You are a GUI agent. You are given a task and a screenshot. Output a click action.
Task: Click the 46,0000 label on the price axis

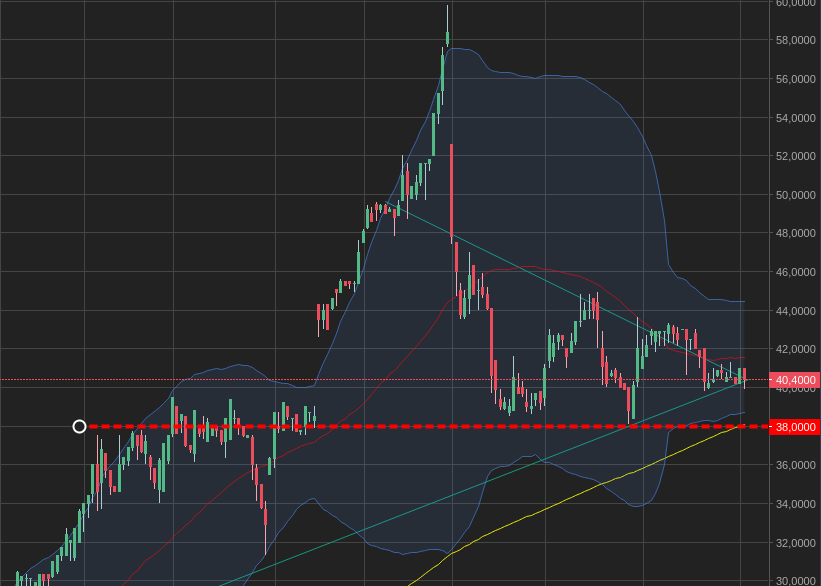796,272
